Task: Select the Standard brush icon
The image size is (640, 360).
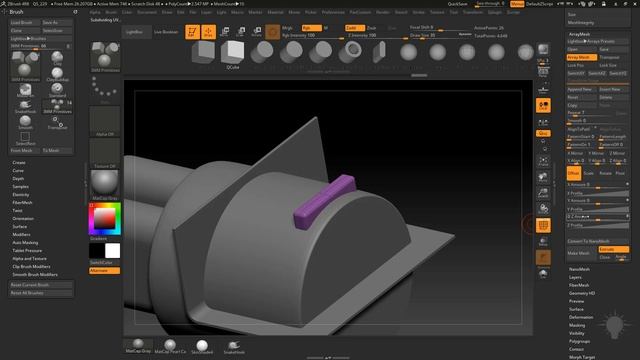Action: 57,90
